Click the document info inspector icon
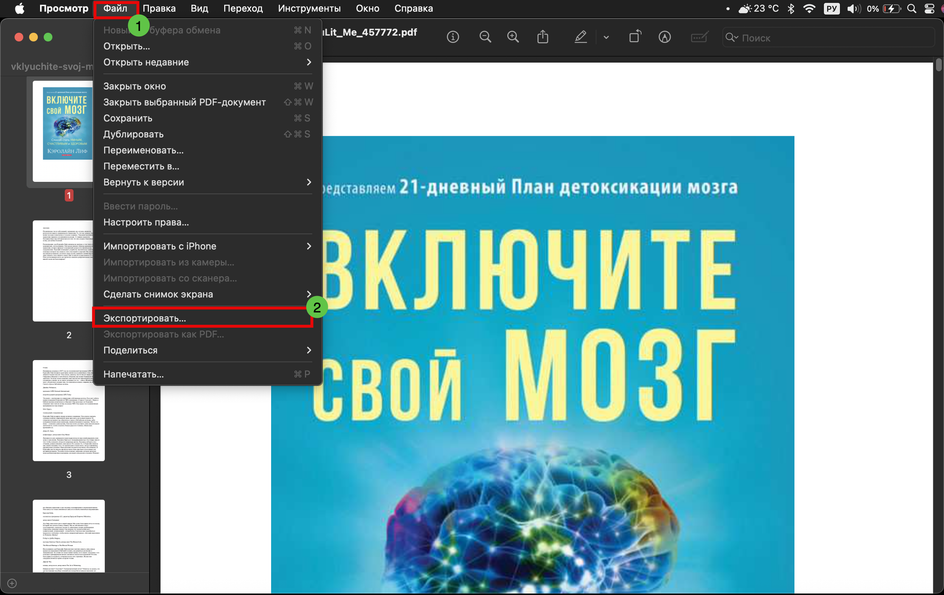This screenshot has width=944, height=595. coord(453,37)
